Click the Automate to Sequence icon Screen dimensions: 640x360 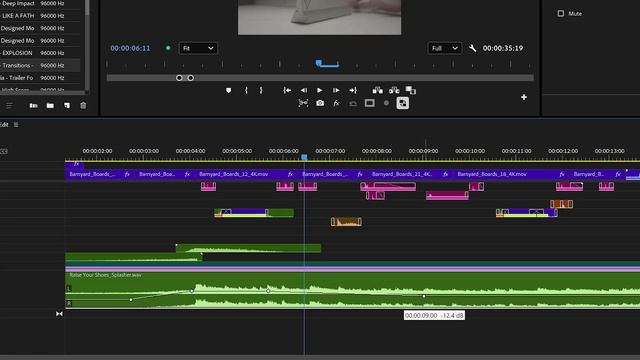pyautogui.click(x=33, y=106)
